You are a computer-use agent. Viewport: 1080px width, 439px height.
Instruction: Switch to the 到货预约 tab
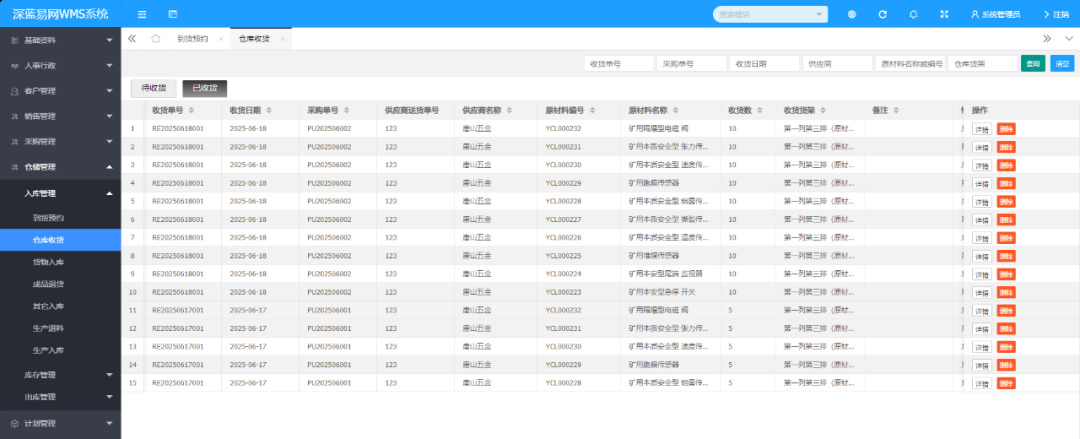[191, 38]
